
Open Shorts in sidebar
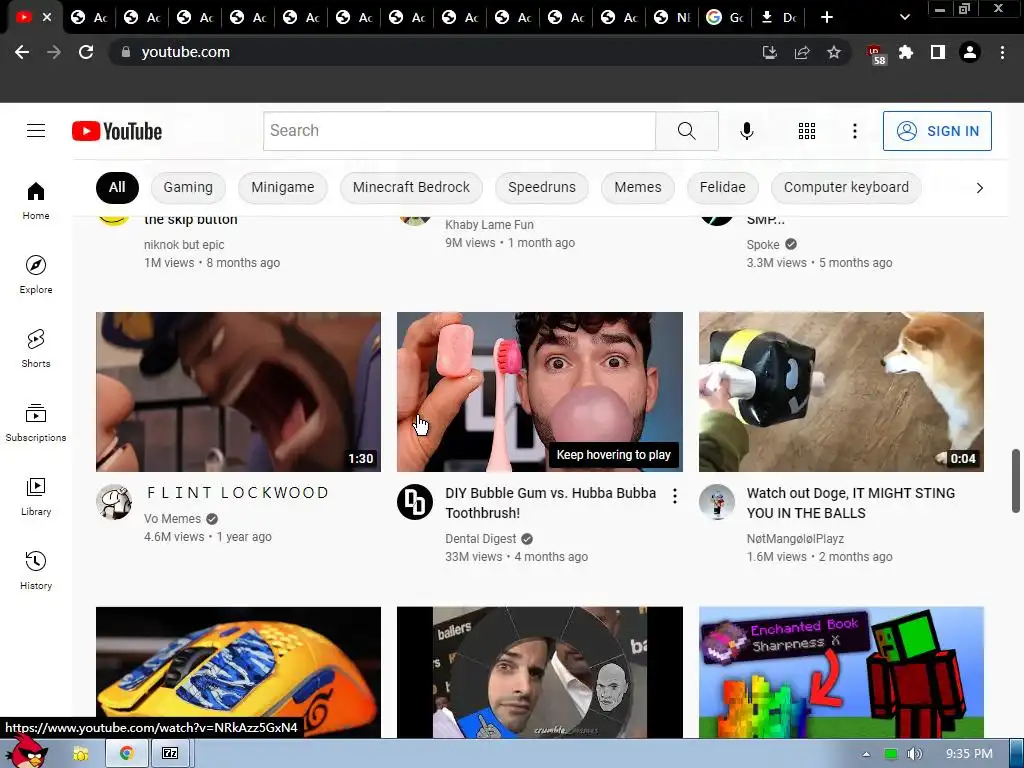36,348
